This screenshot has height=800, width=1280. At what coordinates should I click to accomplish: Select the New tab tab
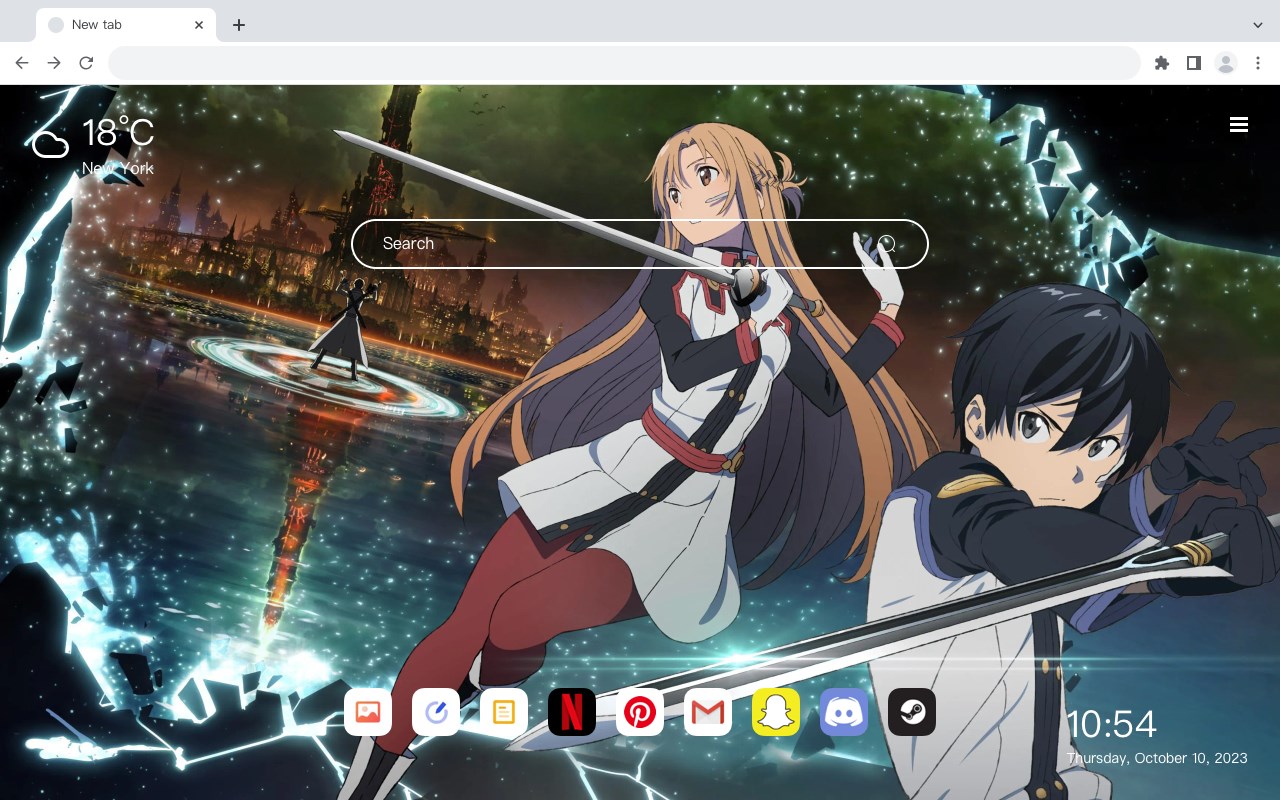click(126, 25)
